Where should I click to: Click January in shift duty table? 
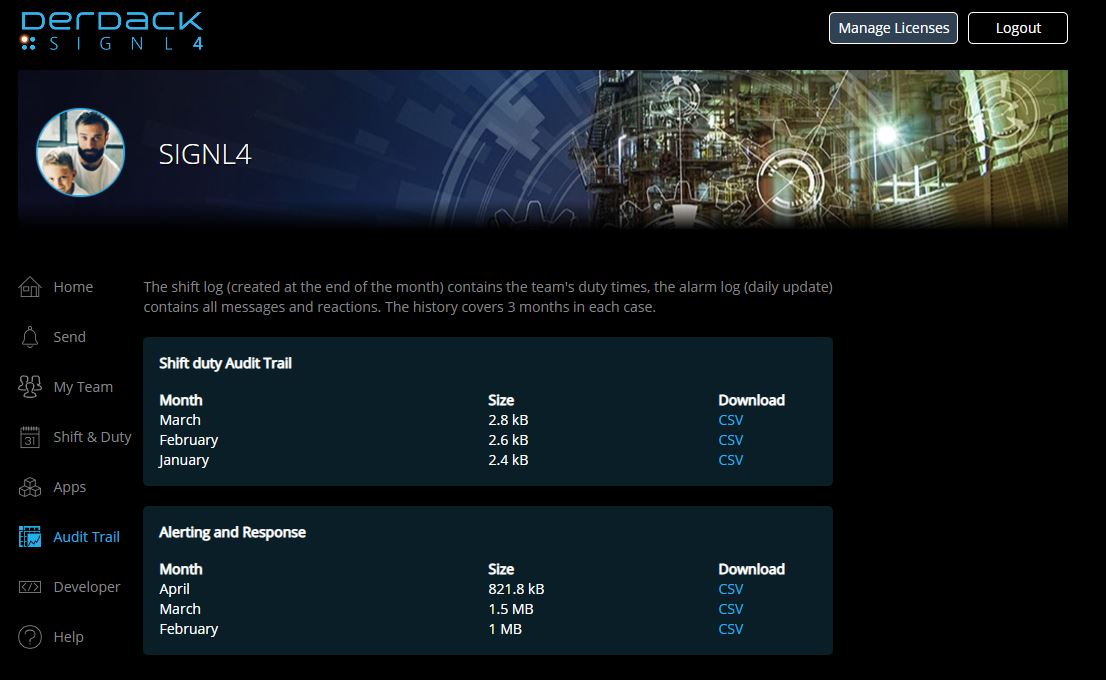tap(184, 460)
